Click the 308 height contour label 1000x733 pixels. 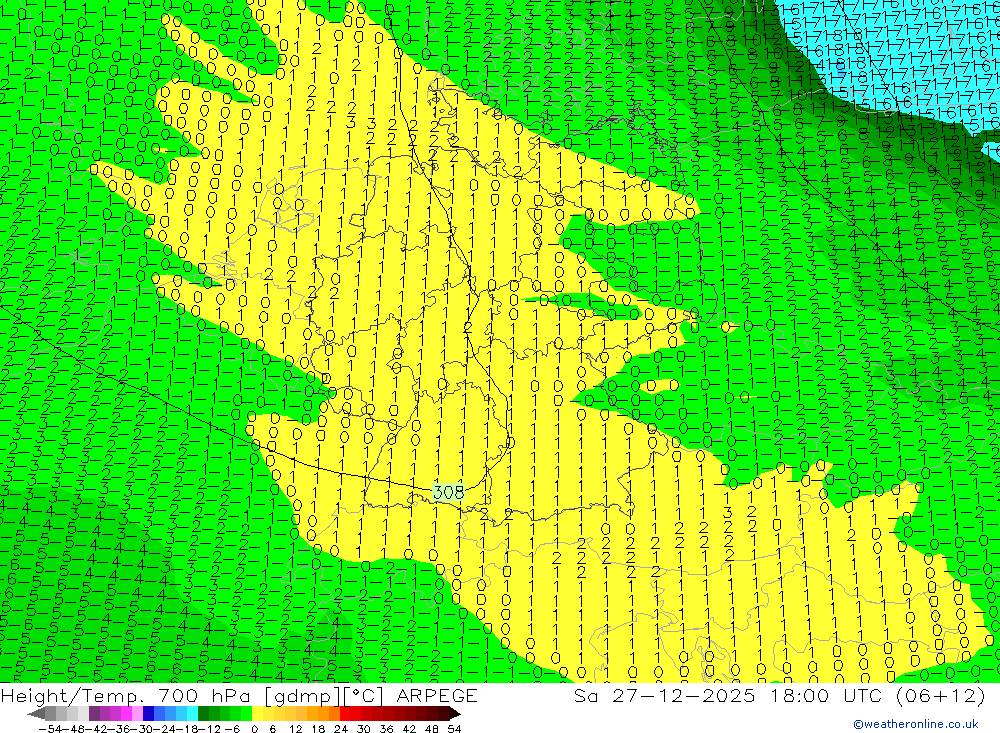(x=448, y=492)
